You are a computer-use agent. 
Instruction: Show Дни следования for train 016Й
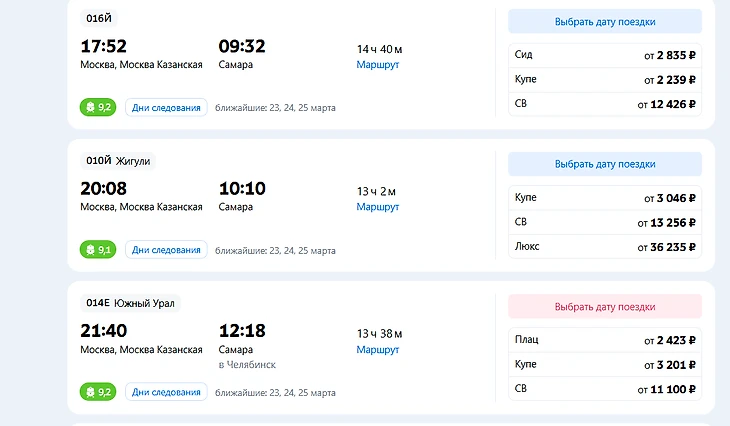coord(166,107)
